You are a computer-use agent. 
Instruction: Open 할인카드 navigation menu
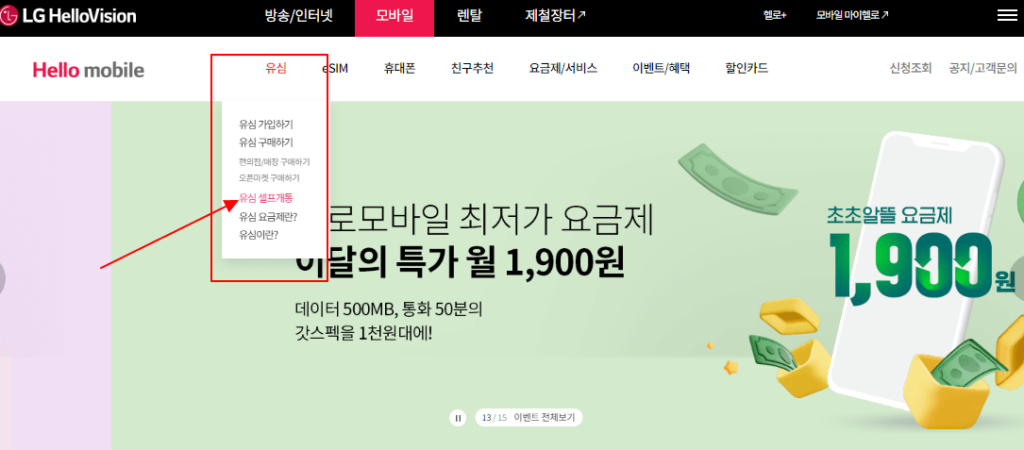pos(746,68)
